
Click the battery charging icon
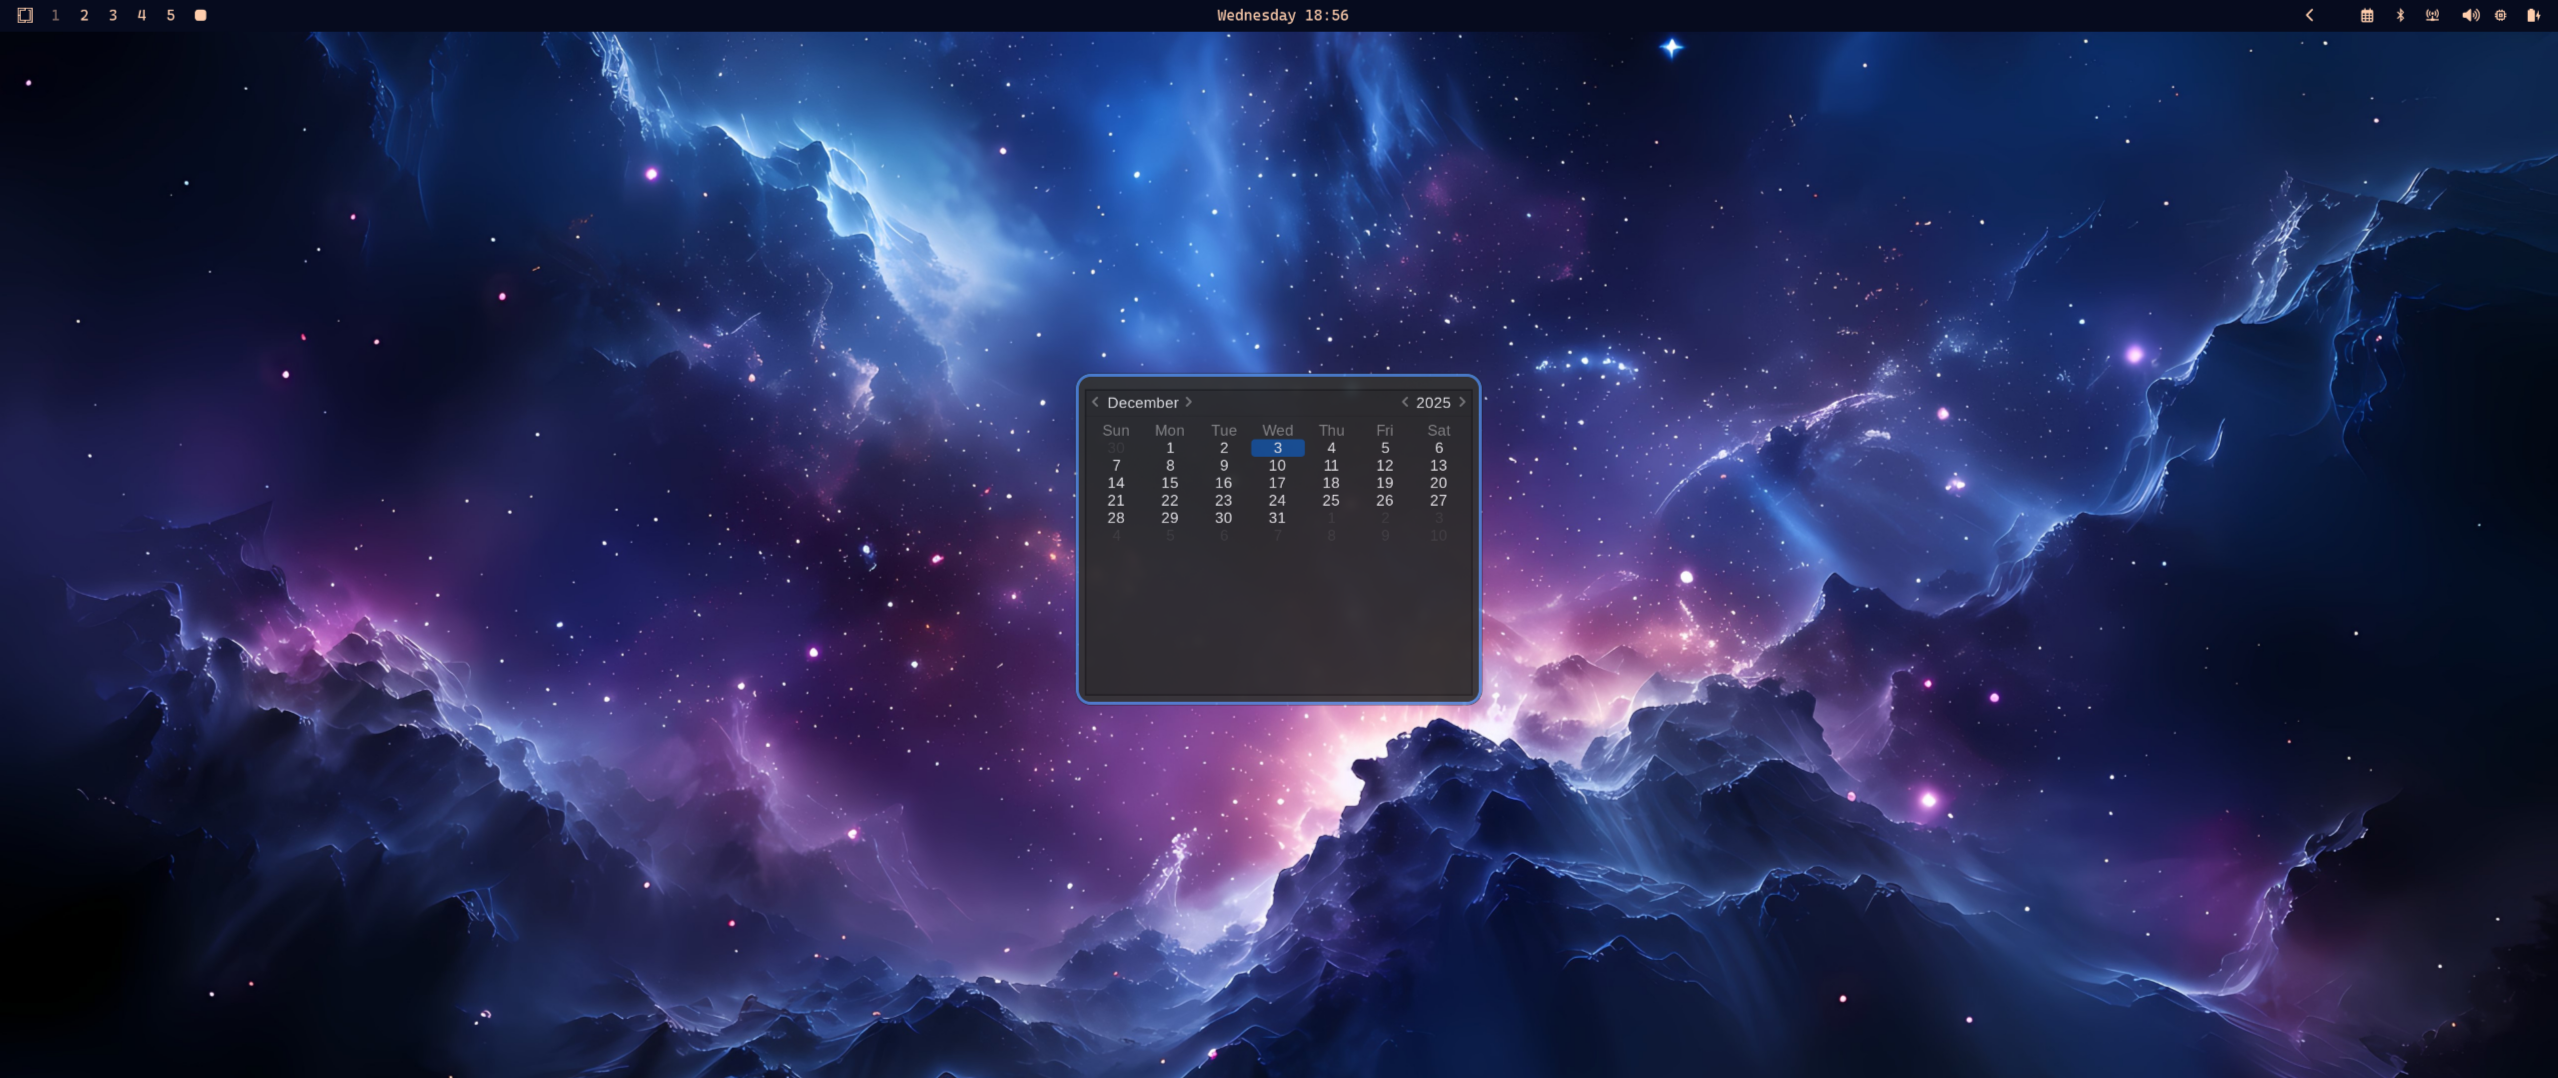click(x=2533, y=15)
